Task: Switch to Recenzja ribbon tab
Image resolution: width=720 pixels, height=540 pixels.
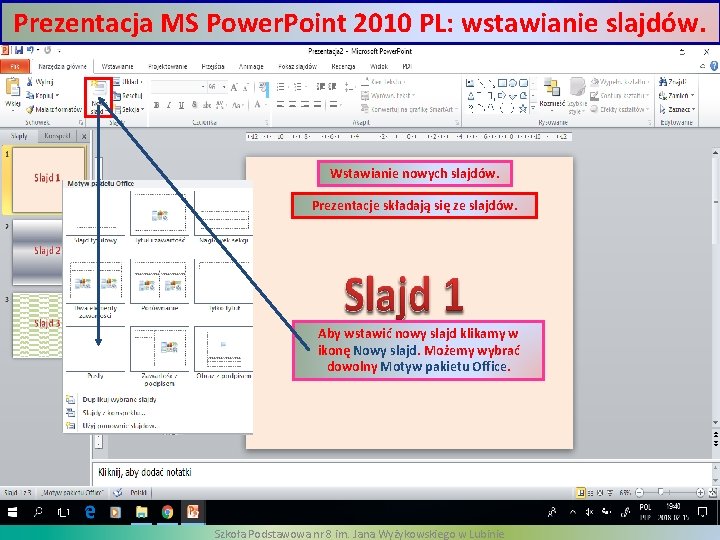Action: click(x=343, y=67)
